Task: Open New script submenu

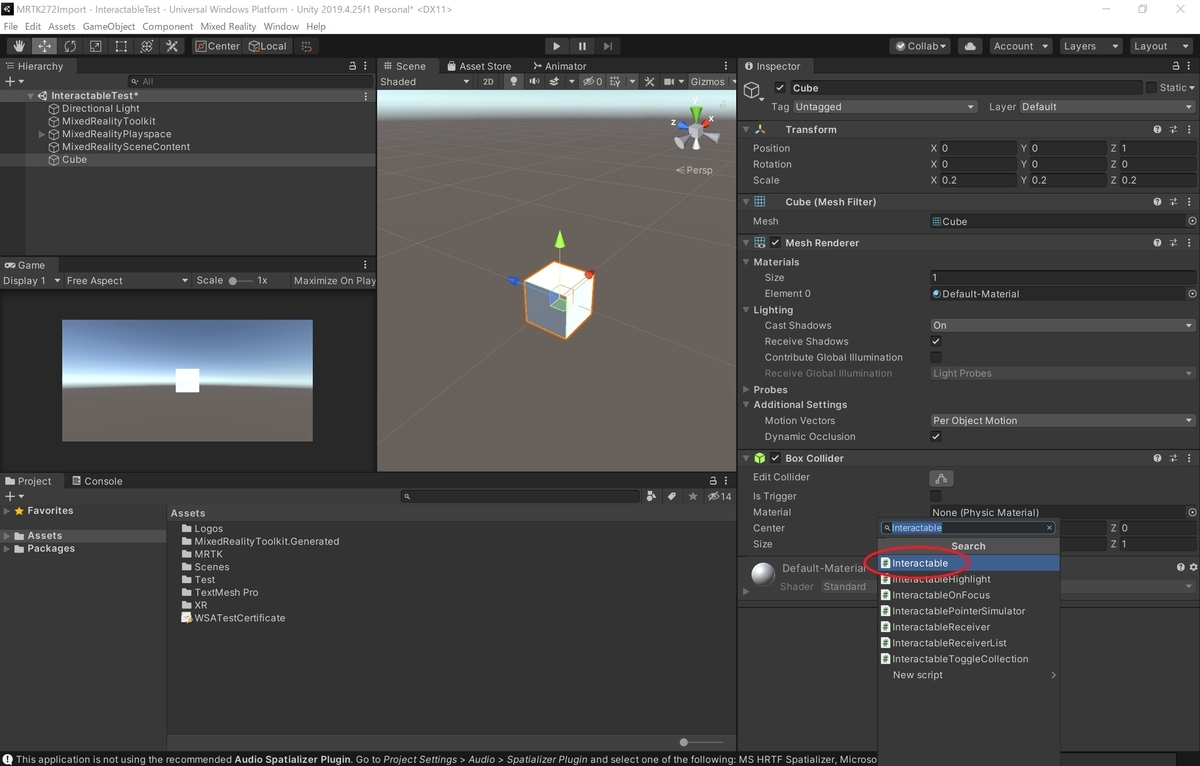Action: (x=968, y=675)
